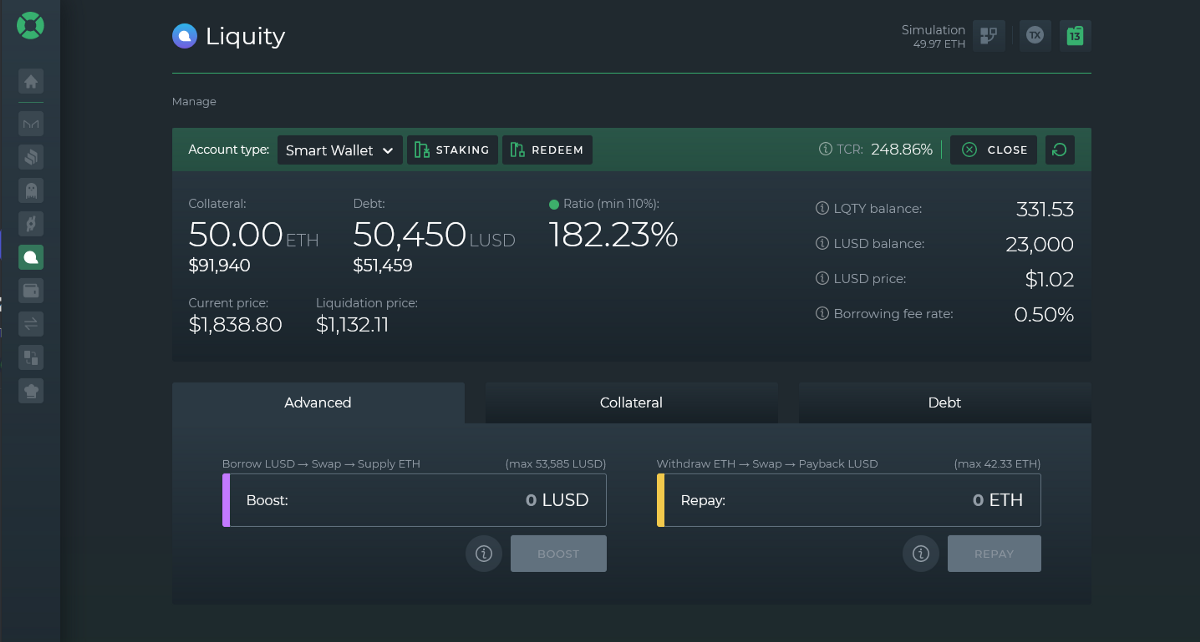Click the DeFi Saver lifebuoy logo

[x=30, y=25]
